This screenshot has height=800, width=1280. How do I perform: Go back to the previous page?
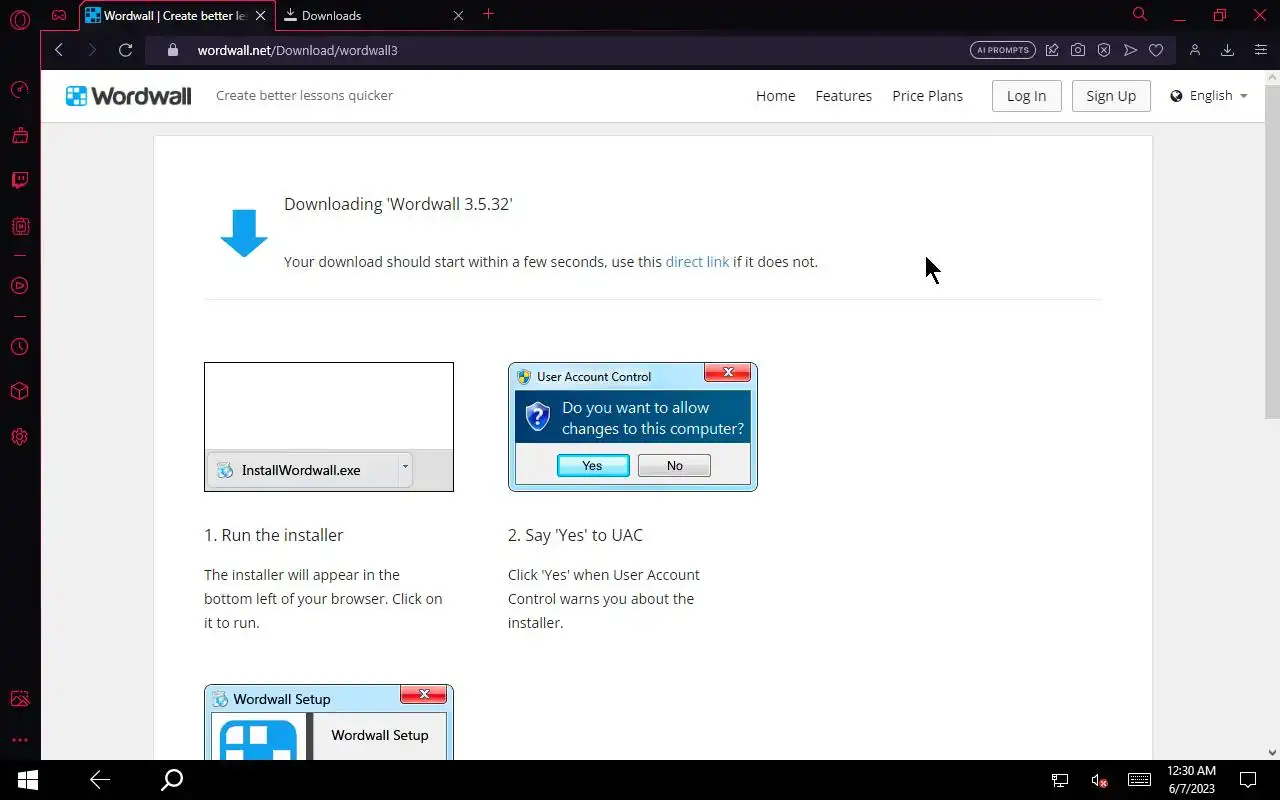coord(59,50)
